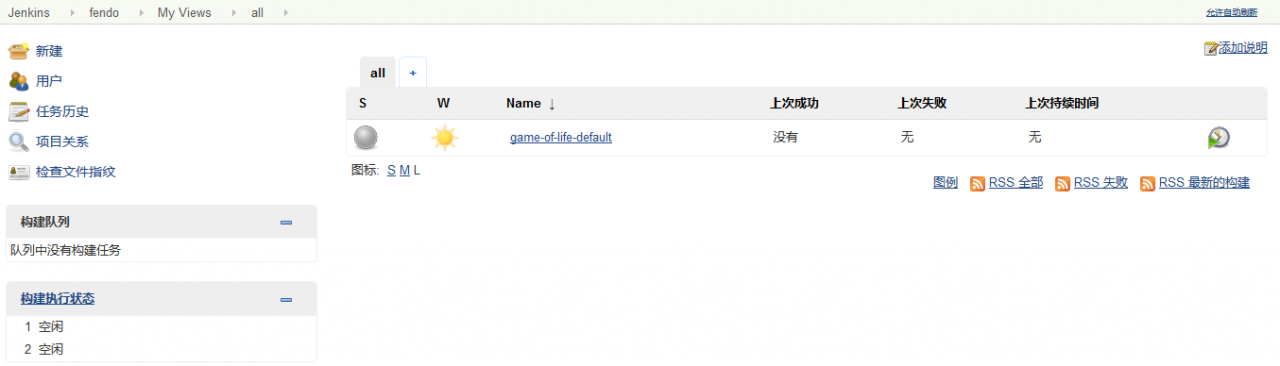Click the 没有 last success cell

tap(786, 137)
